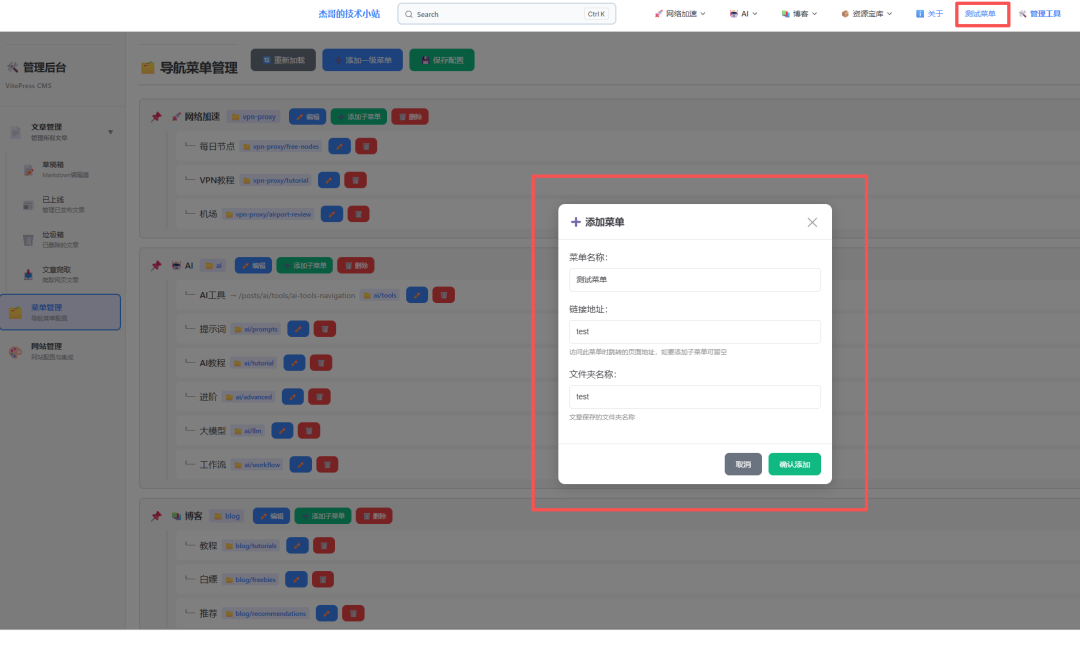Click the 确认添加 confirm button
The height and width of the screenshot is (646, 1080).
(x=794, y=464)
